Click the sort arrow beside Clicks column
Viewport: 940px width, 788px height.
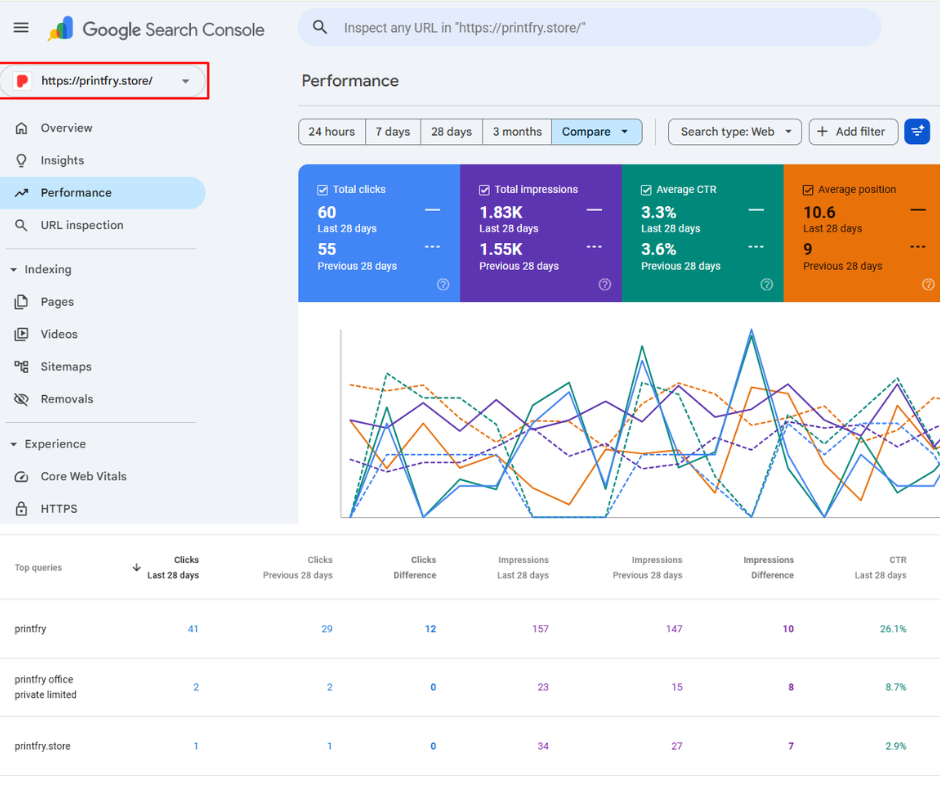point(136,568)
